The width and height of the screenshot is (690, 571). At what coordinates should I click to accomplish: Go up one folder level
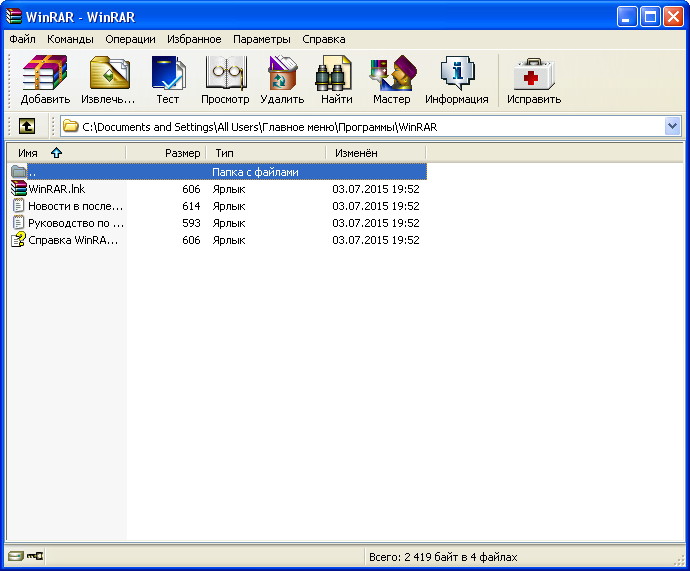pos(27,126)
